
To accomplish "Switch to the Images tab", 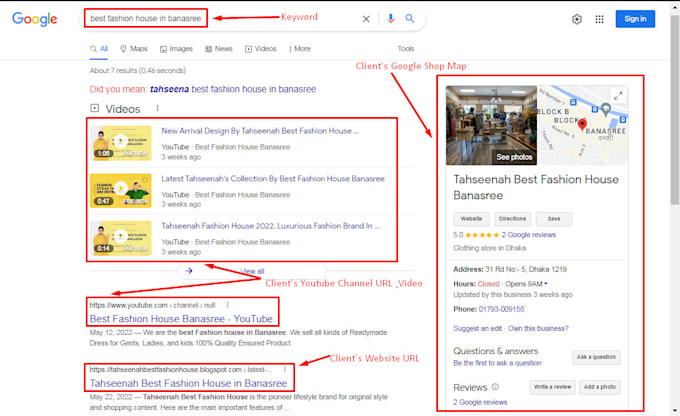I will pyautogui.click(x=176, y=49).
